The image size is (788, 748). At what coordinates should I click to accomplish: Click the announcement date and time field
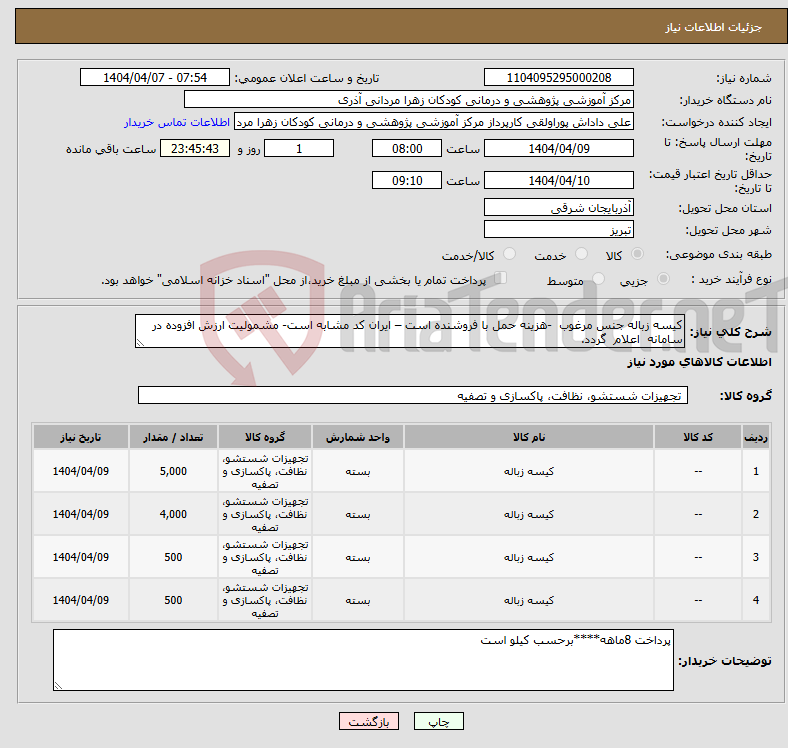pyautogui.click(x=155, y=77)
